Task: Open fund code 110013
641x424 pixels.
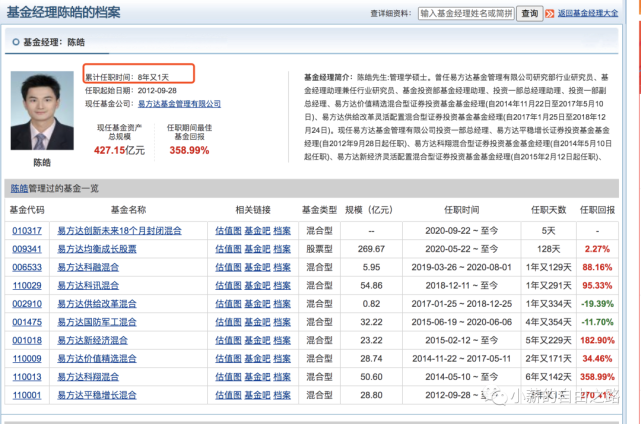Action: point(27,377)
